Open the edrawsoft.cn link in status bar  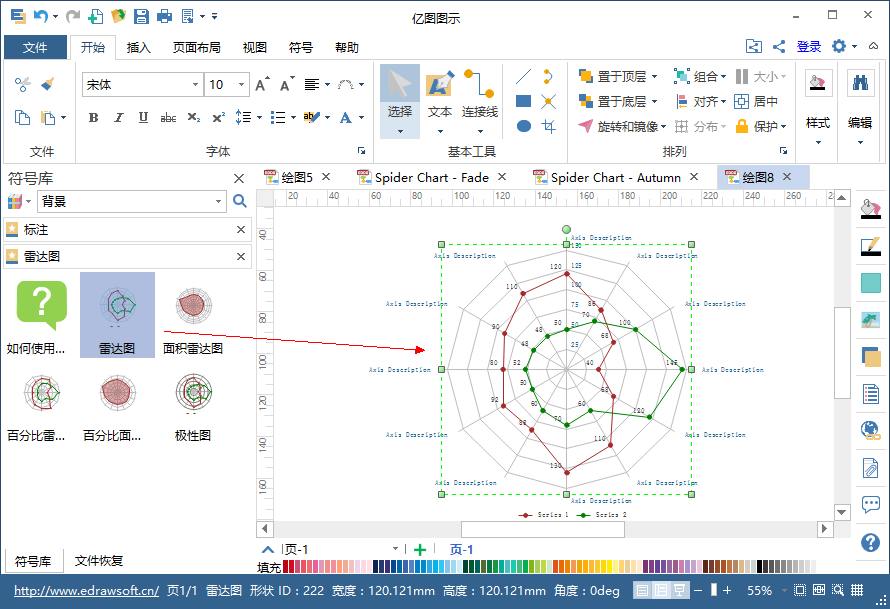[x=86, y=591]
